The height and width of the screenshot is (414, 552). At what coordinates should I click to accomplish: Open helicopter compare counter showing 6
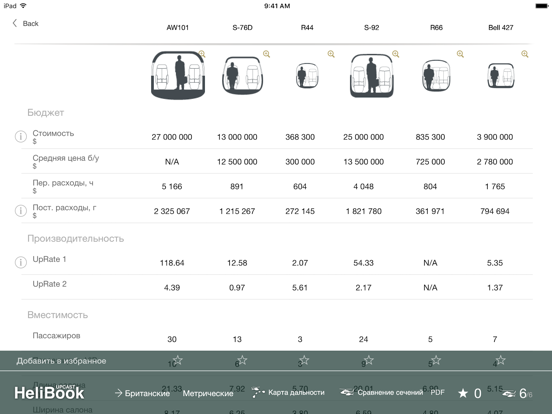pyautogui.click(x=518, y=393)
